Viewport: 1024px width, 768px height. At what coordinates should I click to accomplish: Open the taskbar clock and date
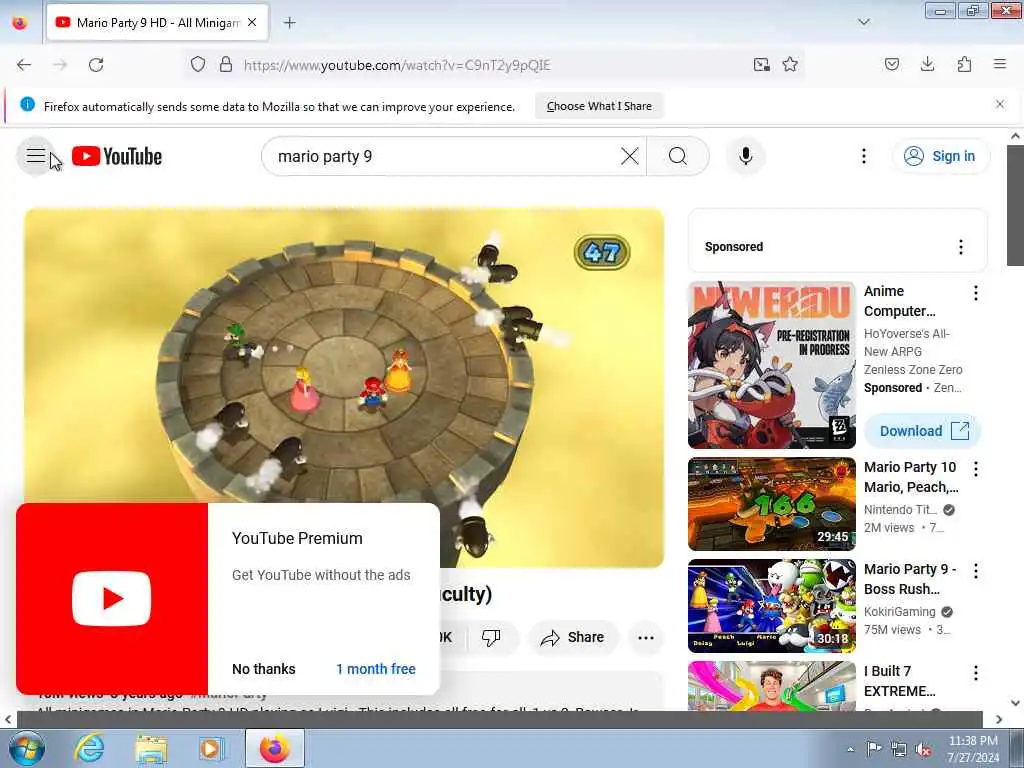tap(972, 748)
